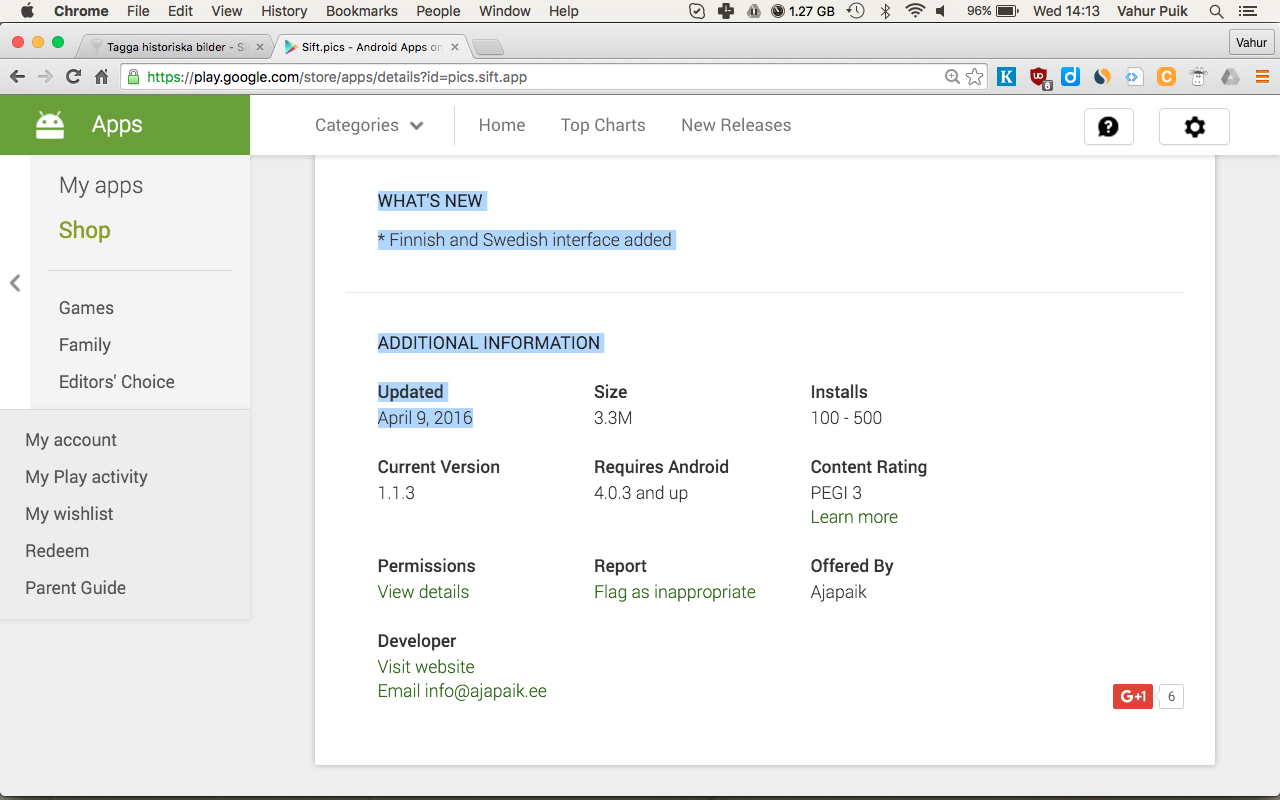Click the zoom magnifier icon in address bar
1280x800 pixels.
pyautogui.click(x=952, y=77)
